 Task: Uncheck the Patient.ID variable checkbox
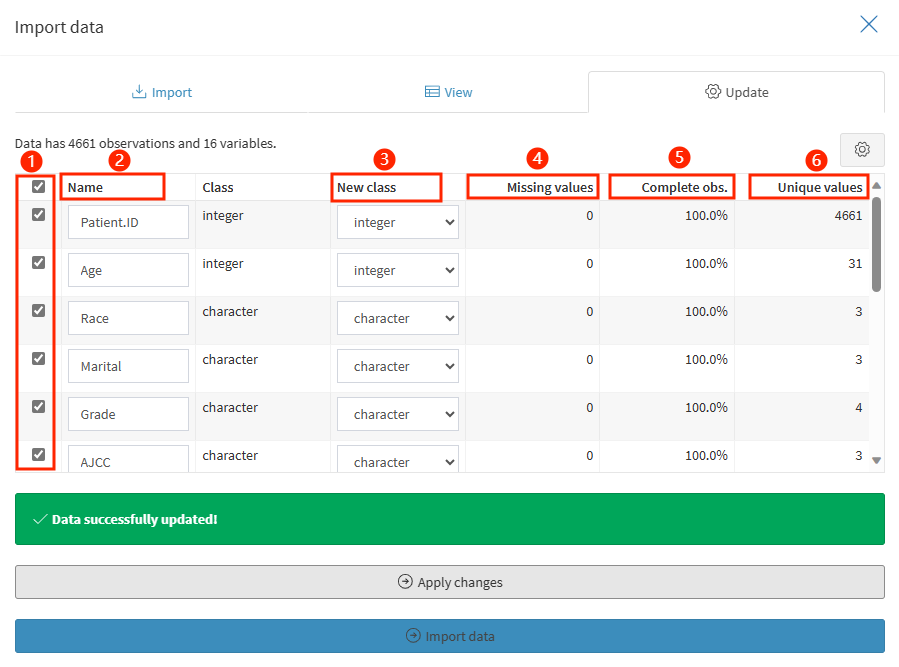[x=39, y=214]
